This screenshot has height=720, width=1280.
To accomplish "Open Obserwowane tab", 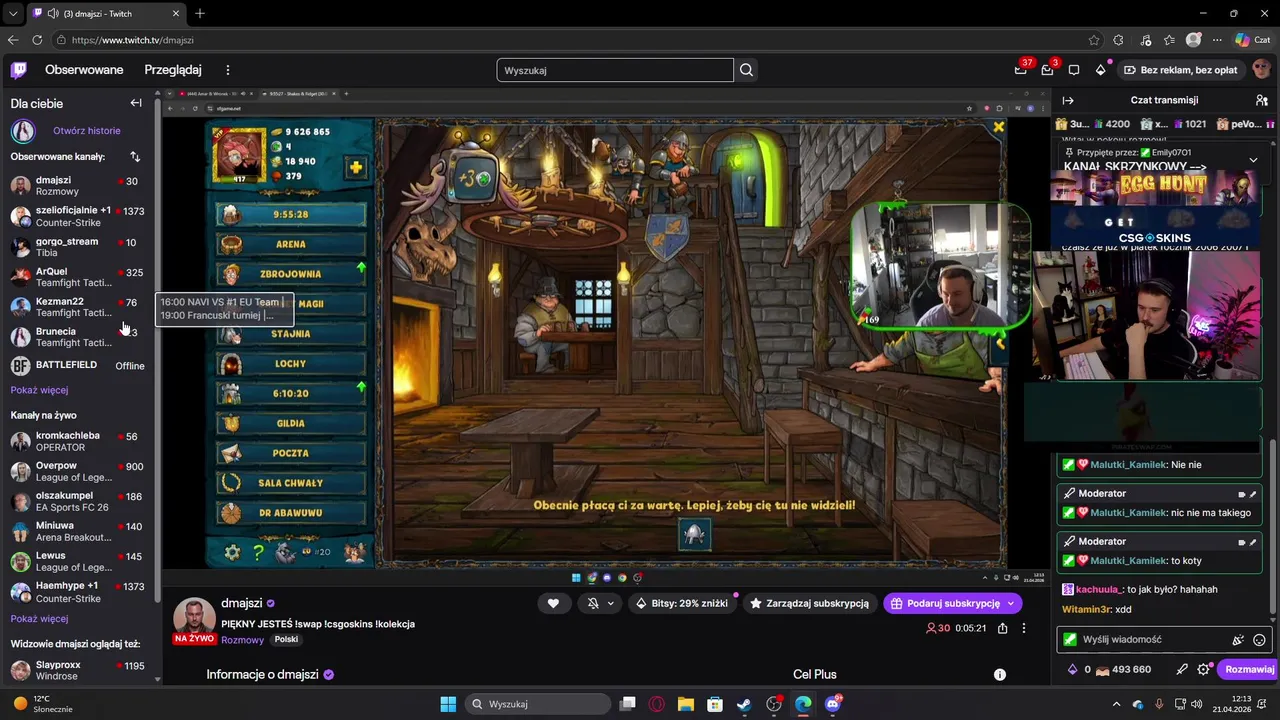I will tap(84, 70).
